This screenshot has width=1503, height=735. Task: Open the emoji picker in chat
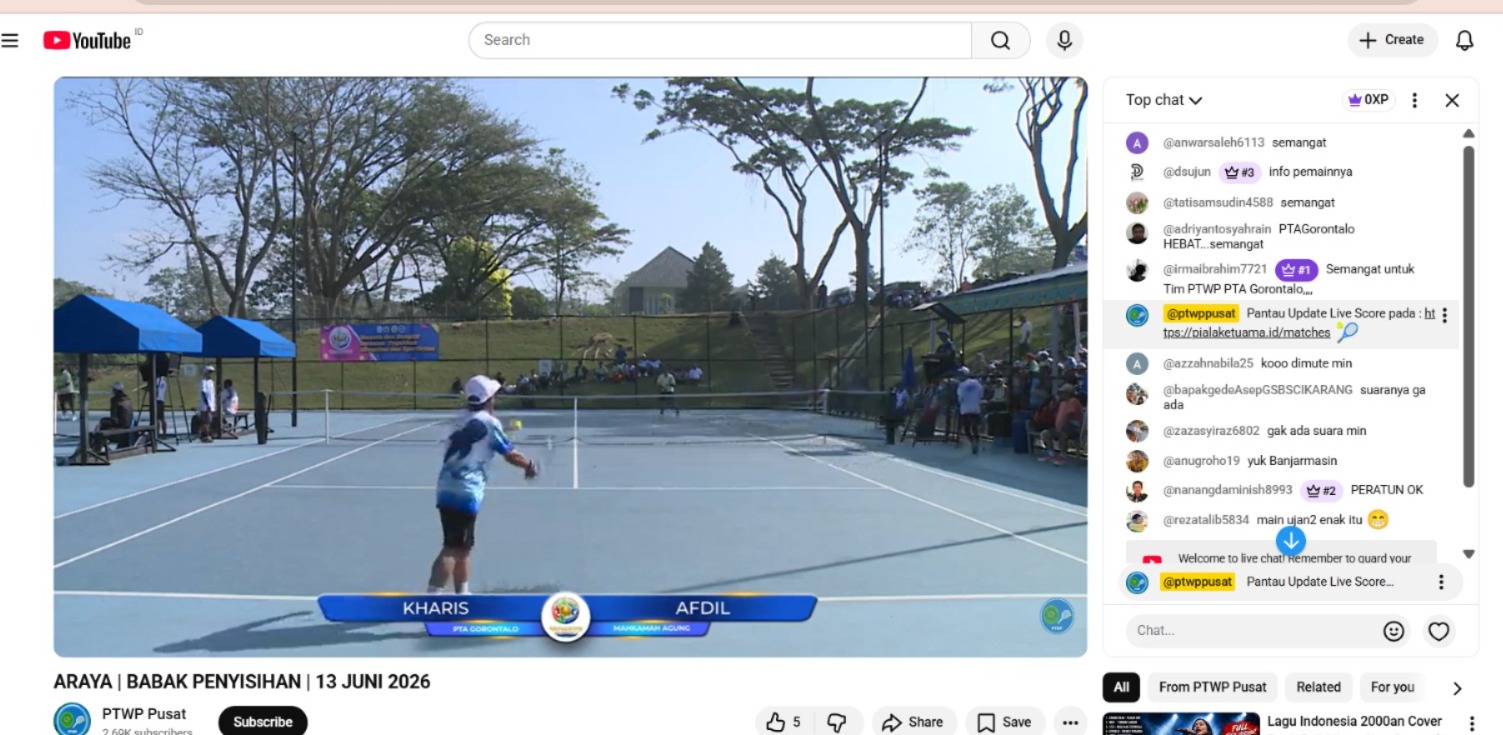pyautogui.click(x=1393, y=631)
